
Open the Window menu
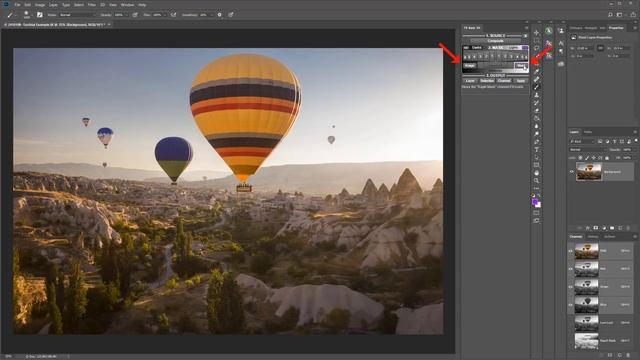click(x=127, y=4)
